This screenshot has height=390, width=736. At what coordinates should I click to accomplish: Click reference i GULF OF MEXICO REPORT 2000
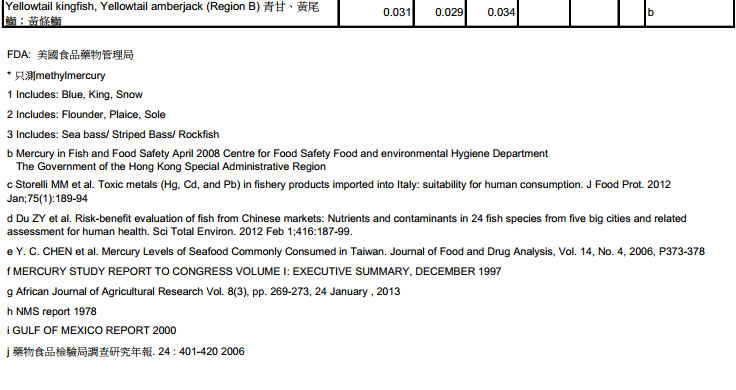click(92, 331)
